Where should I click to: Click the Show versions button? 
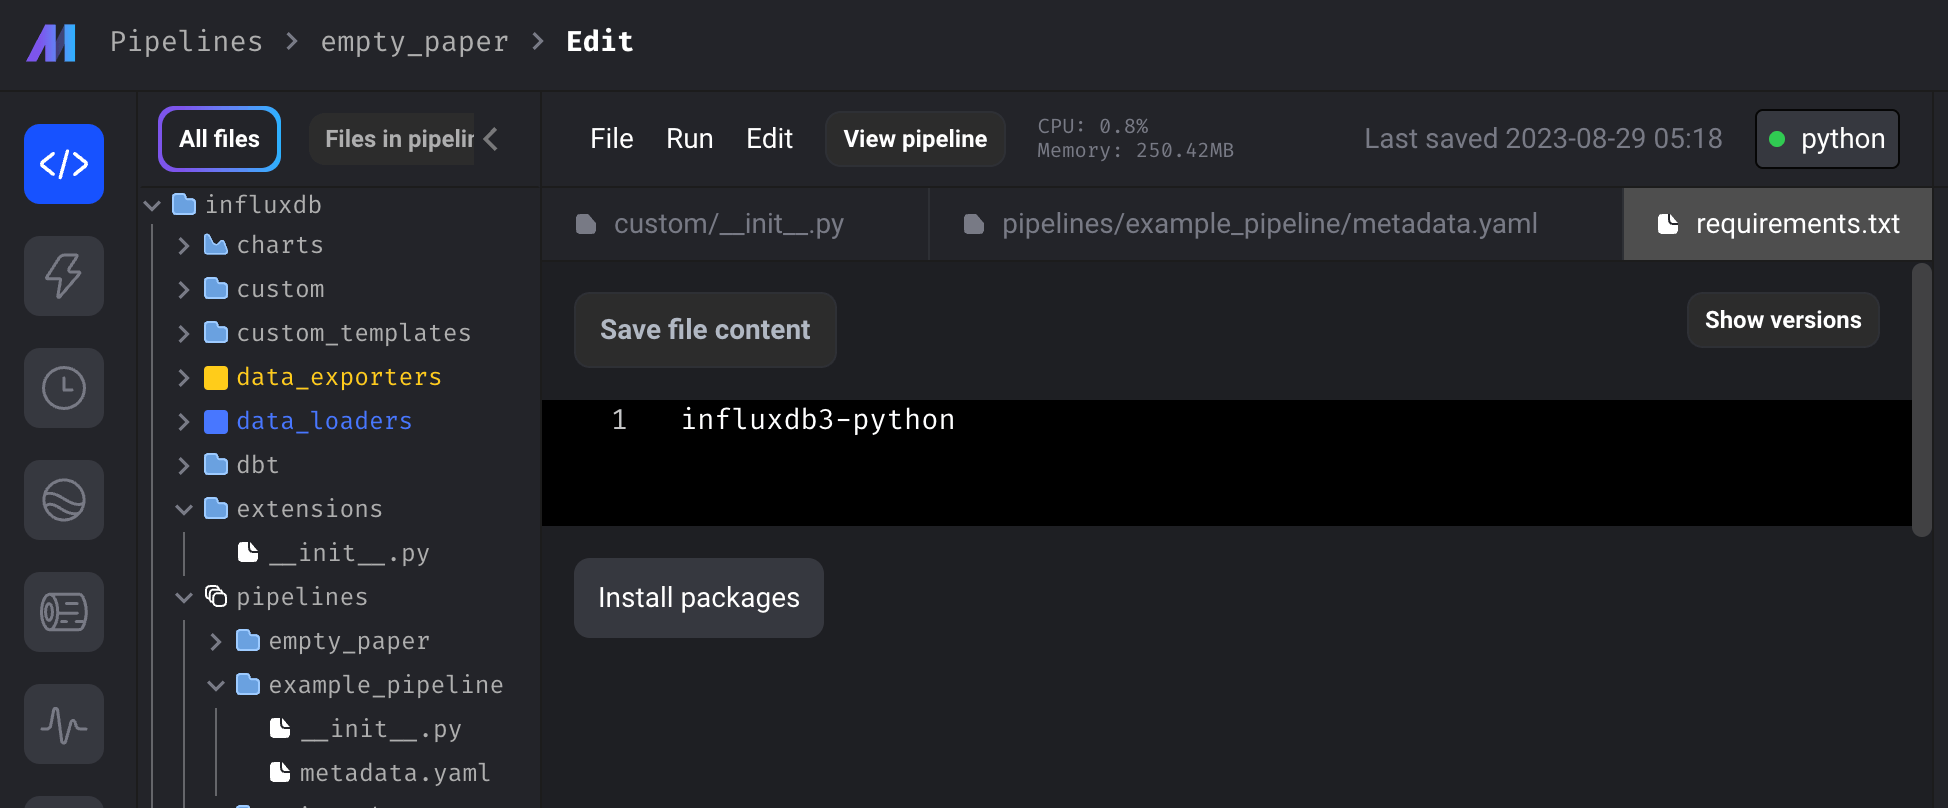1782,320
